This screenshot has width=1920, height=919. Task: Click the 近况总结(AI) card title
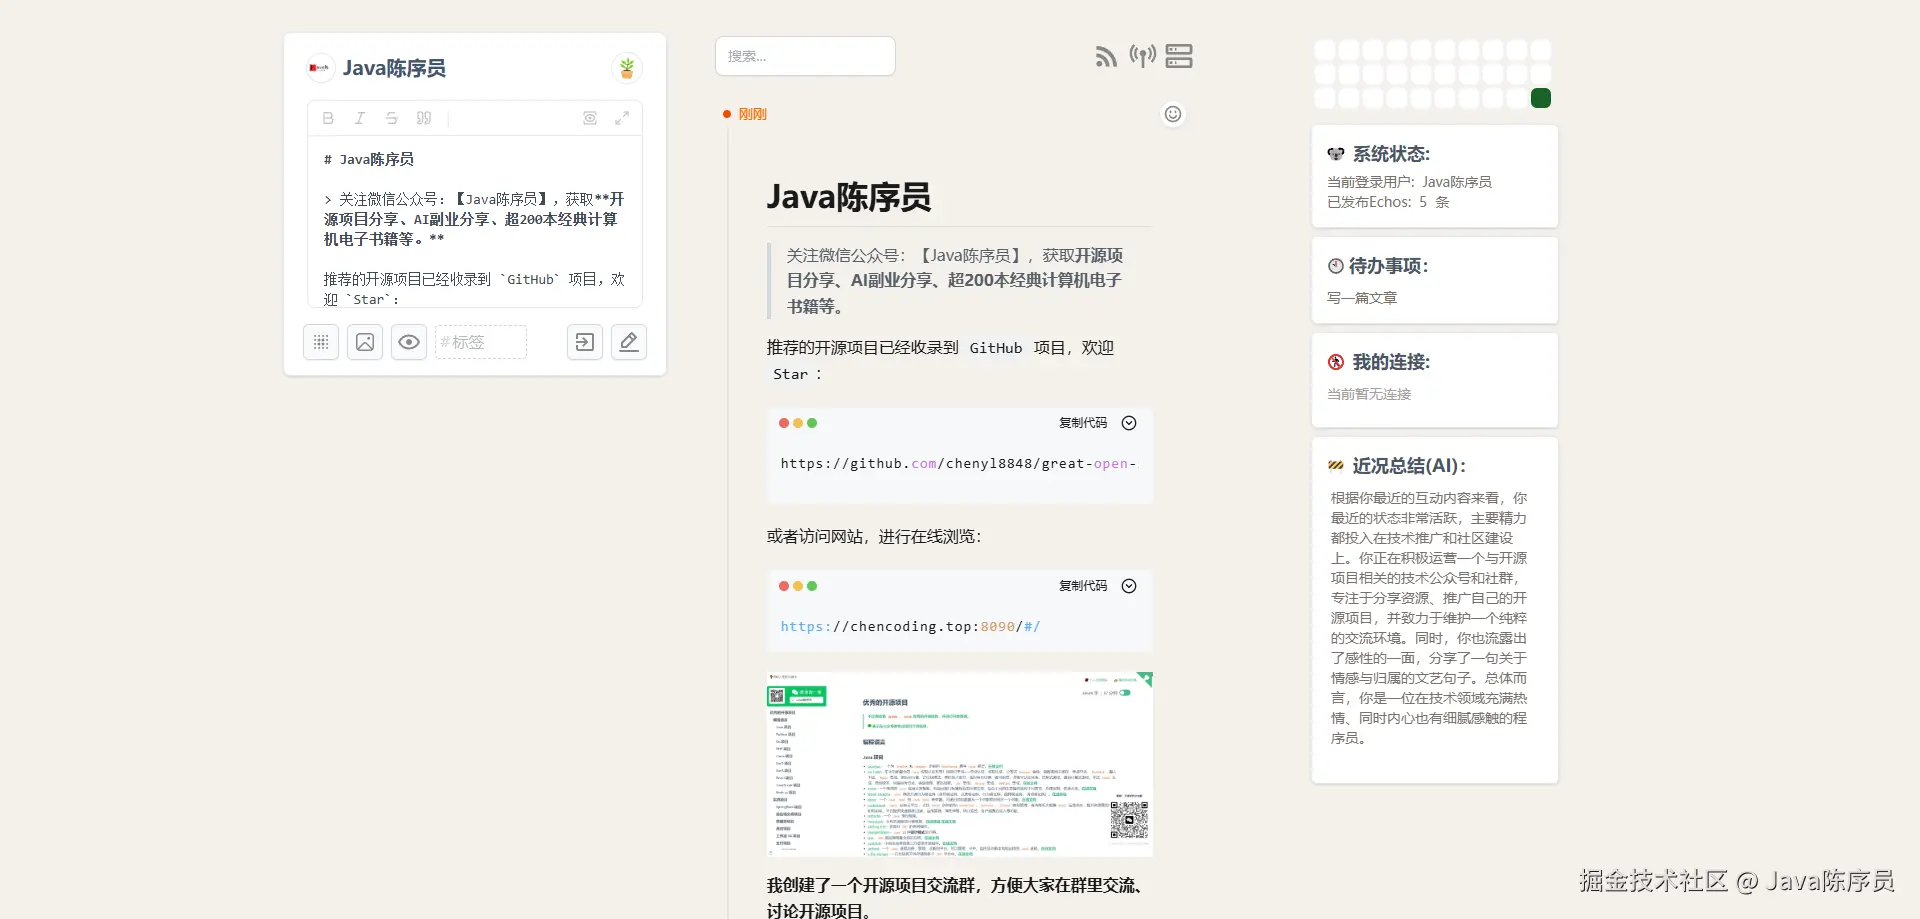click(1409, 466)
